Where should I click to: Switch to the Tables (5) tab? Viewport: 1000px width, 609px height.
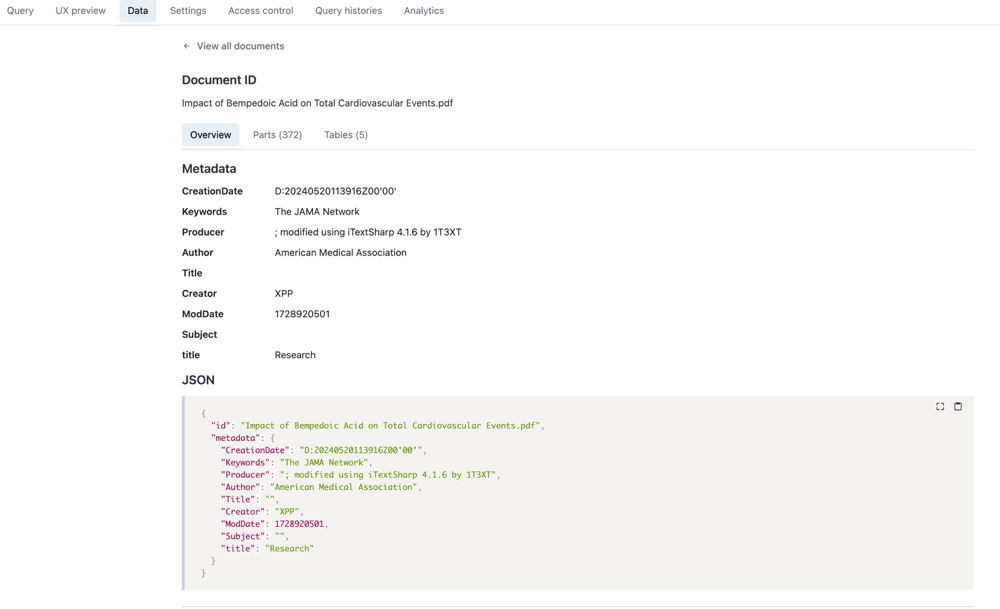[345, 134]
